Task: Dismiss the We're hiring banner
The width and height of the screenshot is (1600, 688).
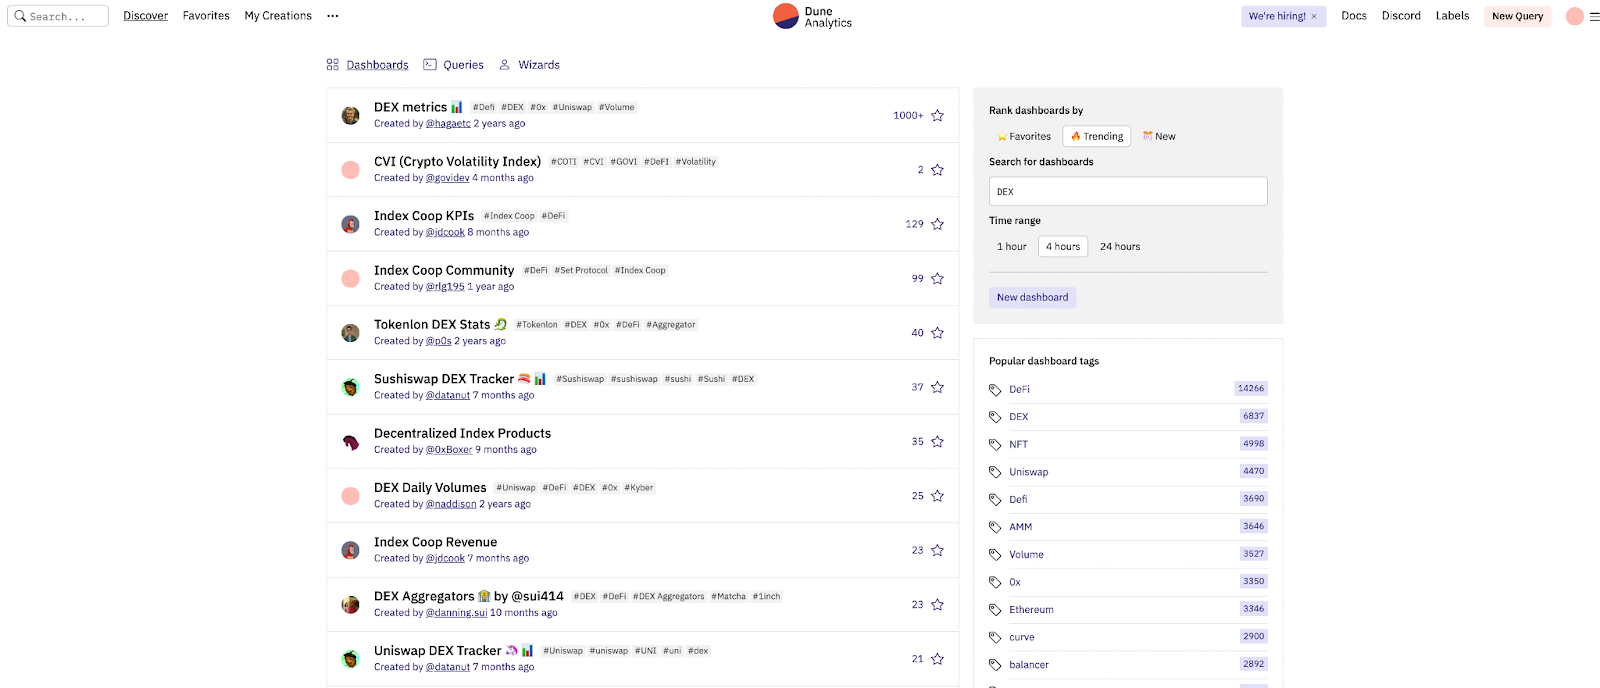Action: click(1314, 17)
